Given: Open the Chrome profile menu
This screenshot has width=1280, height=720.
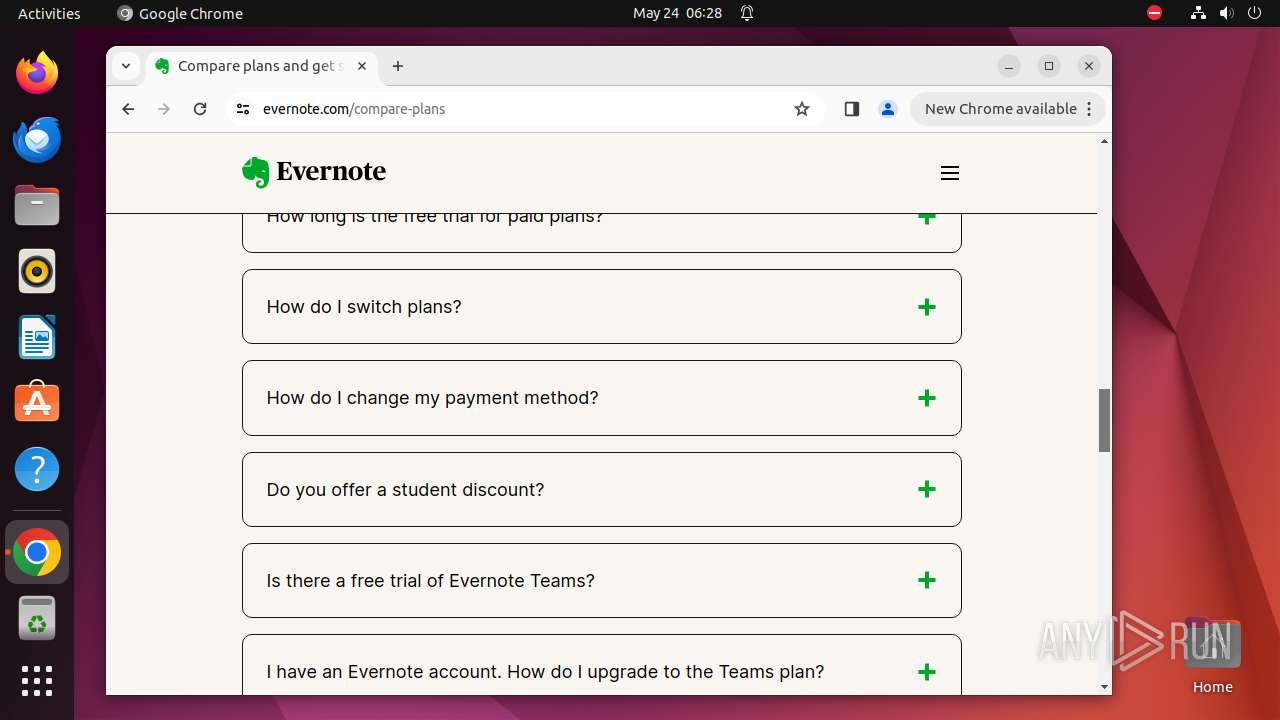Looking at the screenshot, I should pyautogui.click(x=888, y=109).
